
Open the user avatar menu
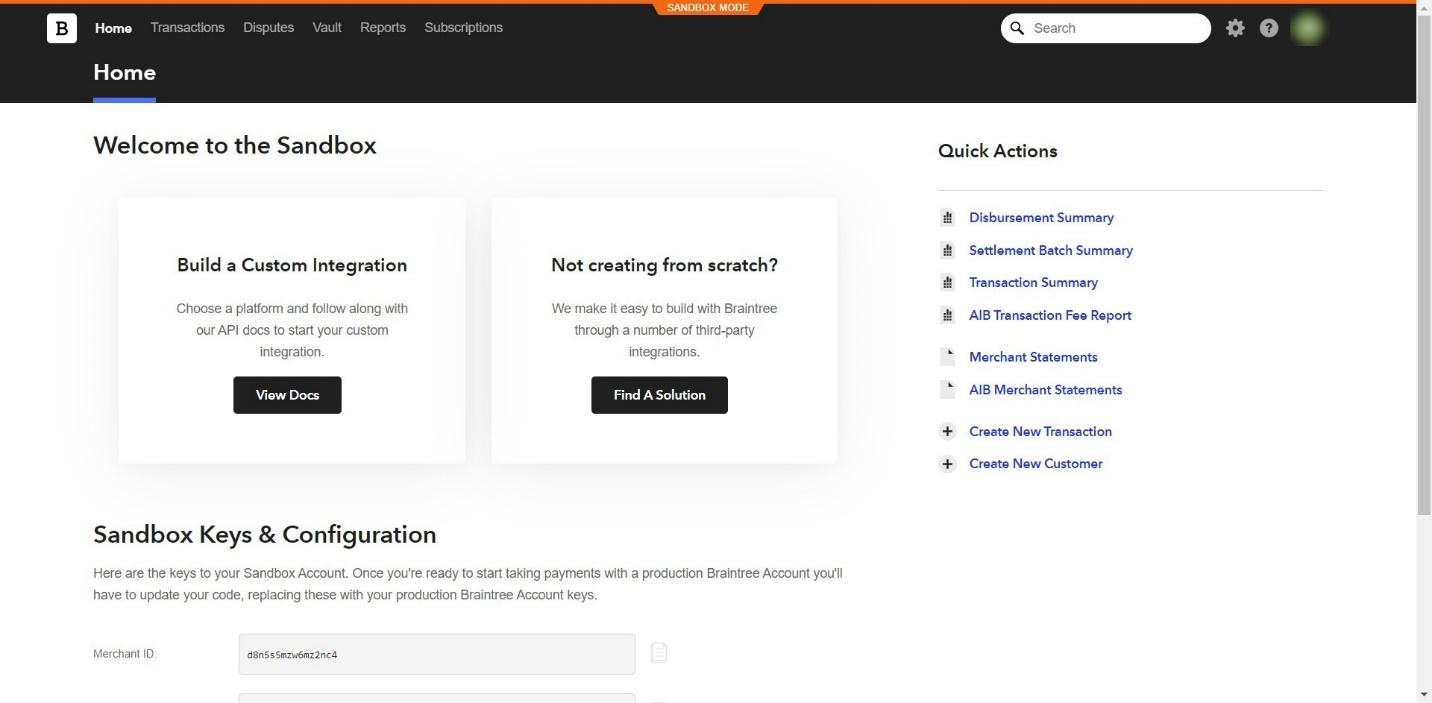click(x=1308, y=28)
